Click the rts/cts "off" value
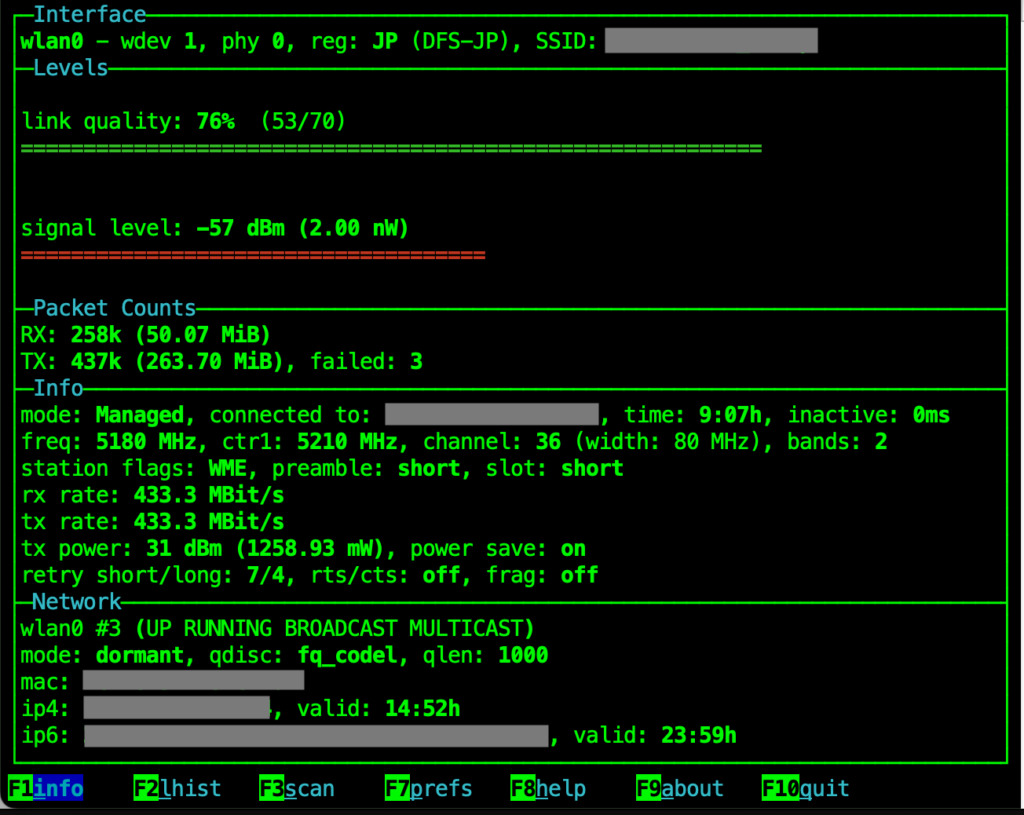The height and width of the screenshot is (815, 1024). coord(441,575)
